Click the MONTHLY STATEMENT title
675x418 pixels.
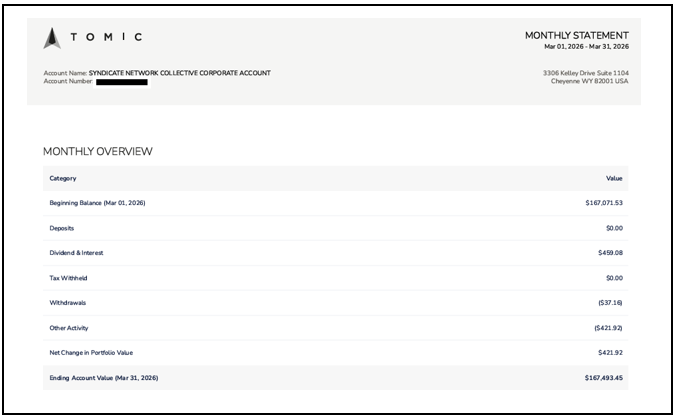576,35
